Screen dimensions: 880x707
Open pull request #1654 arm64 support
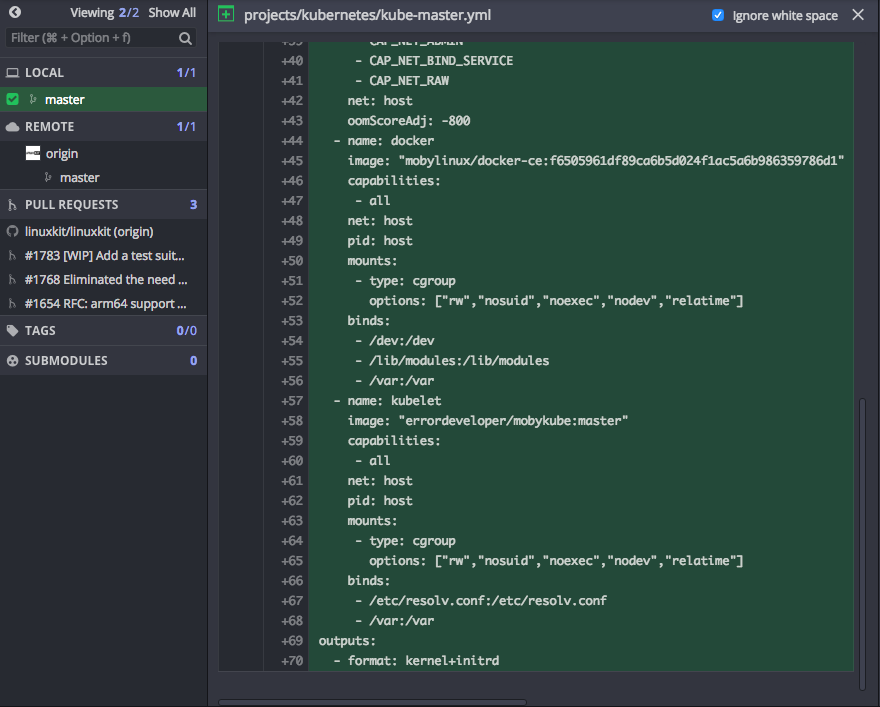click(x=104, y=304)
